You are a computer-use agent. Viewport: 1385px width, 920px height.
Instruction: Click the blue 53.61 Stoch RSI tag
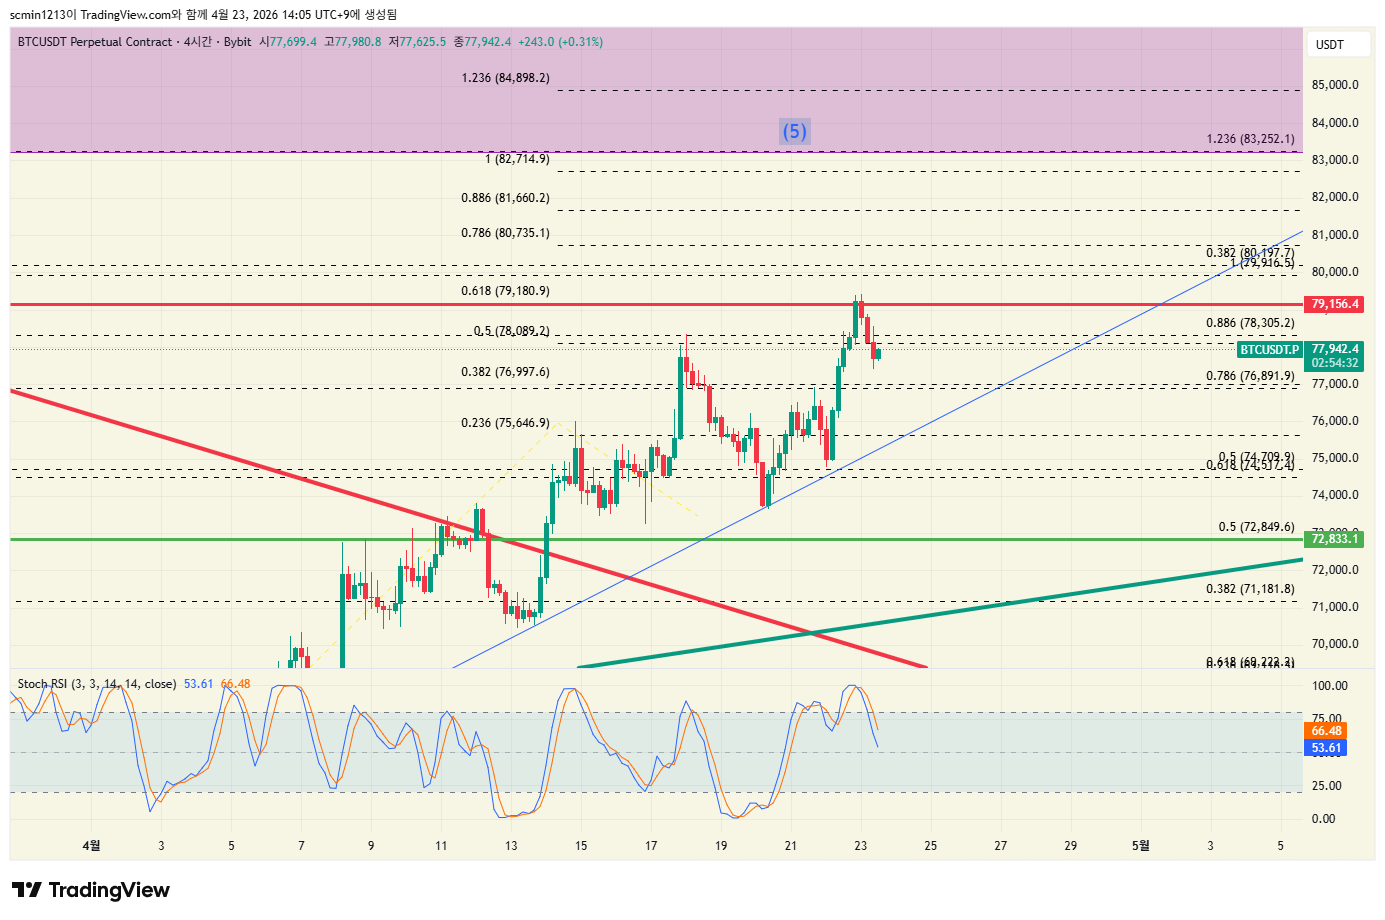[x=1326, y=748]
